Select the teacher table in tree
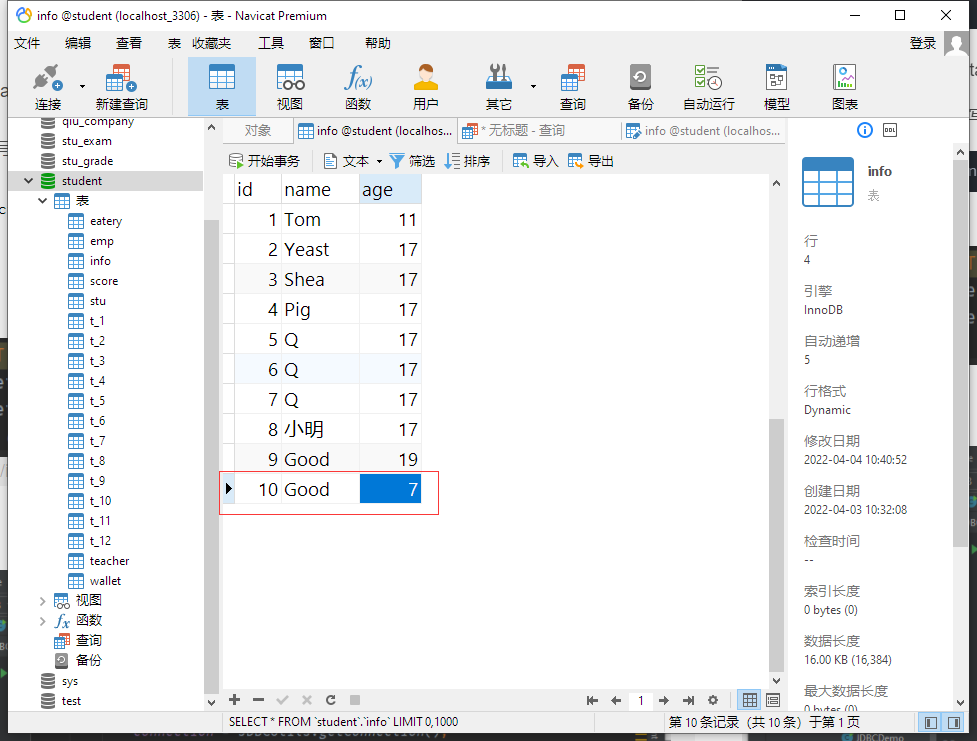 [x=109, y=561]
